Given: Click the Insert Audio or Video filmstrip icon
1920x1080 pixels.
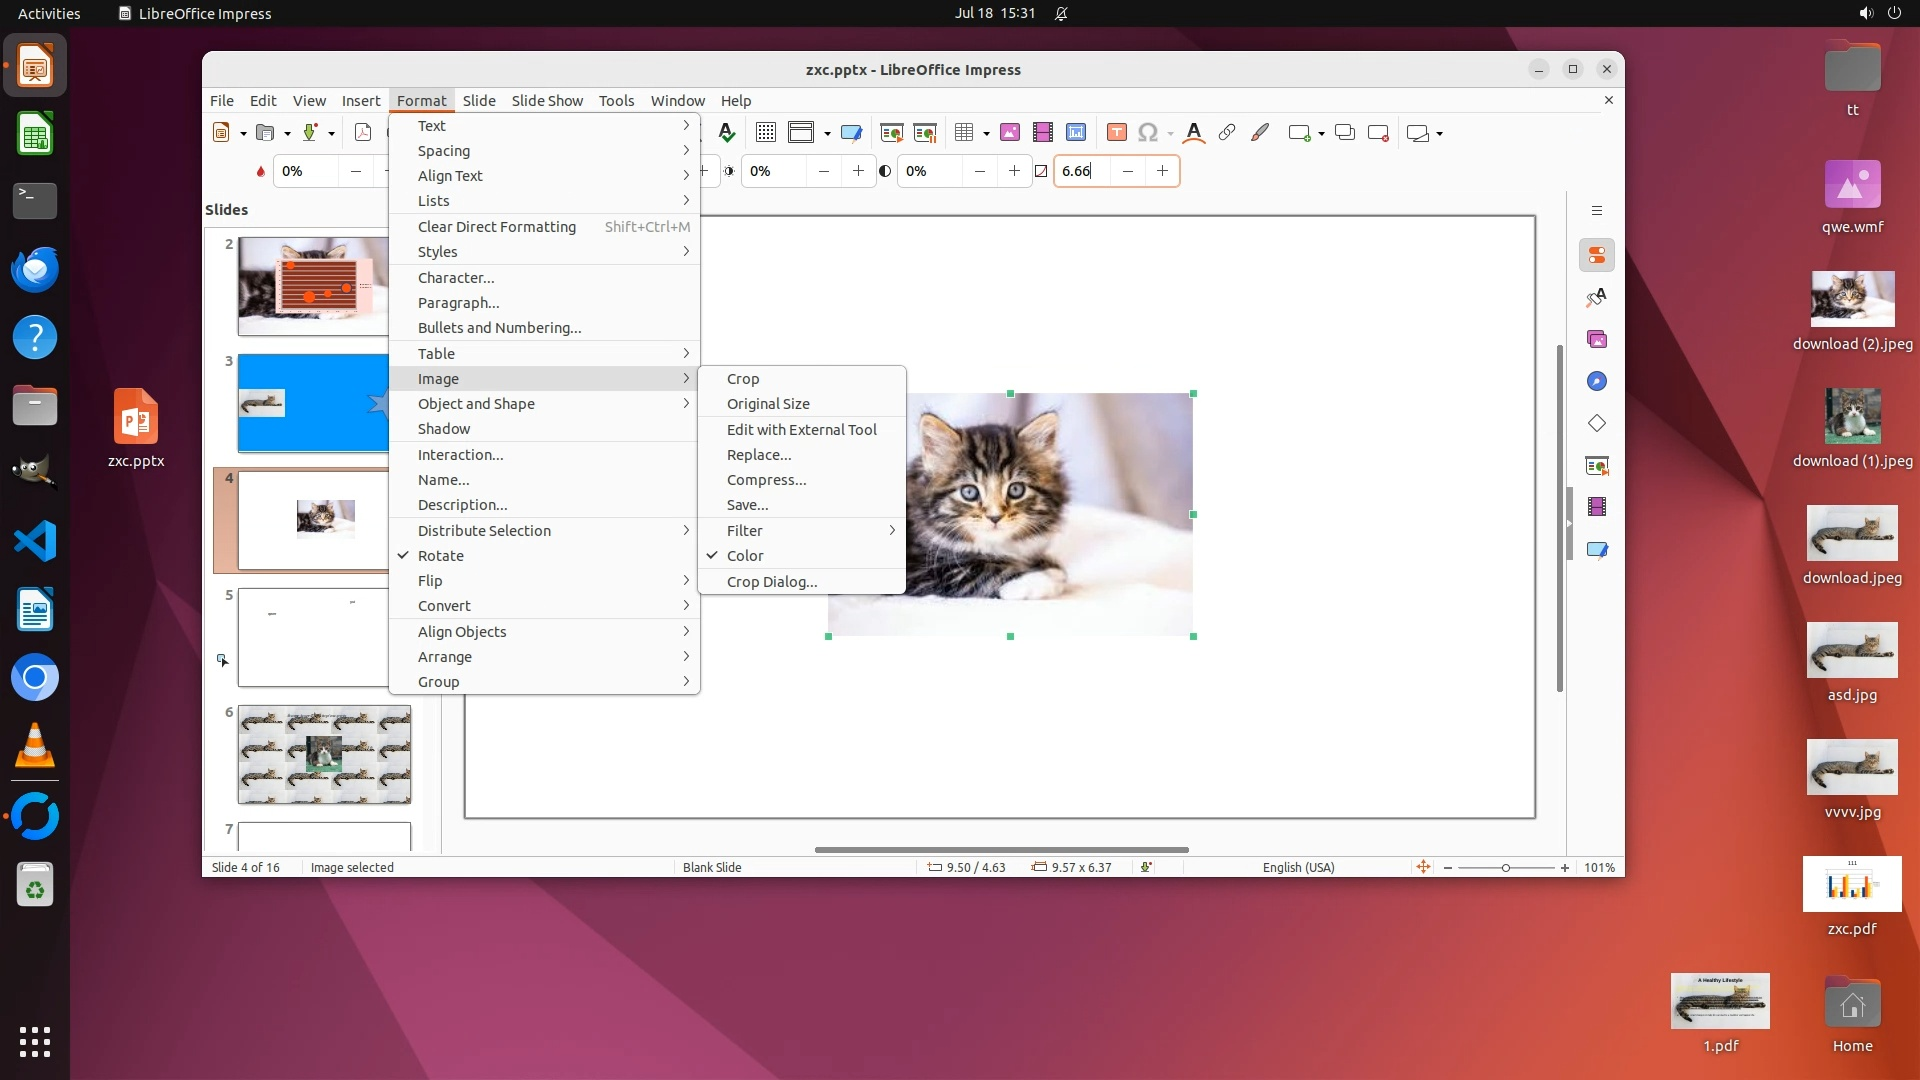Looking at the screenshot, I should pyautogui.click(x=1043, y=133).
